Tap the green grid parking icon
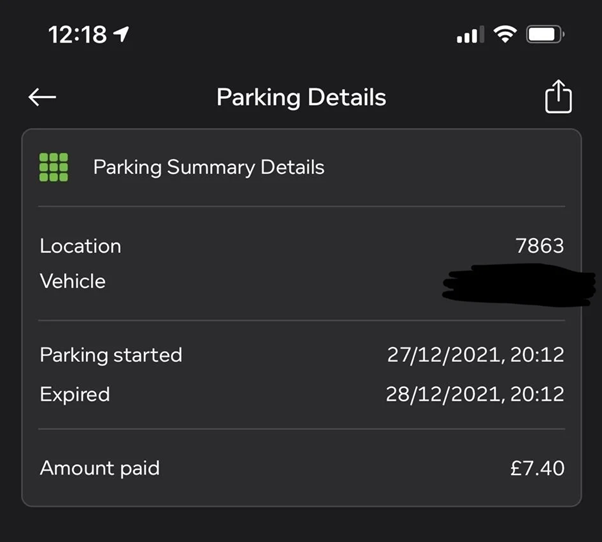Viewport: 602px width, 542px height. [x=54, y=167]
